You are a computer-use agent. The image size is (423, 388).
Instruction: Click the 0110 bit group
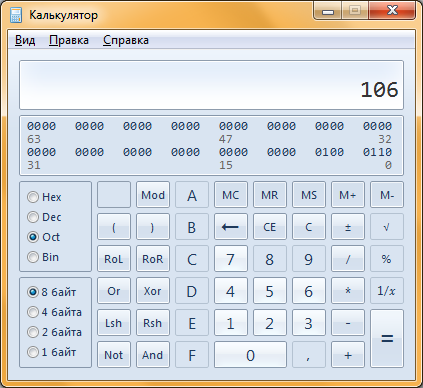377,152
